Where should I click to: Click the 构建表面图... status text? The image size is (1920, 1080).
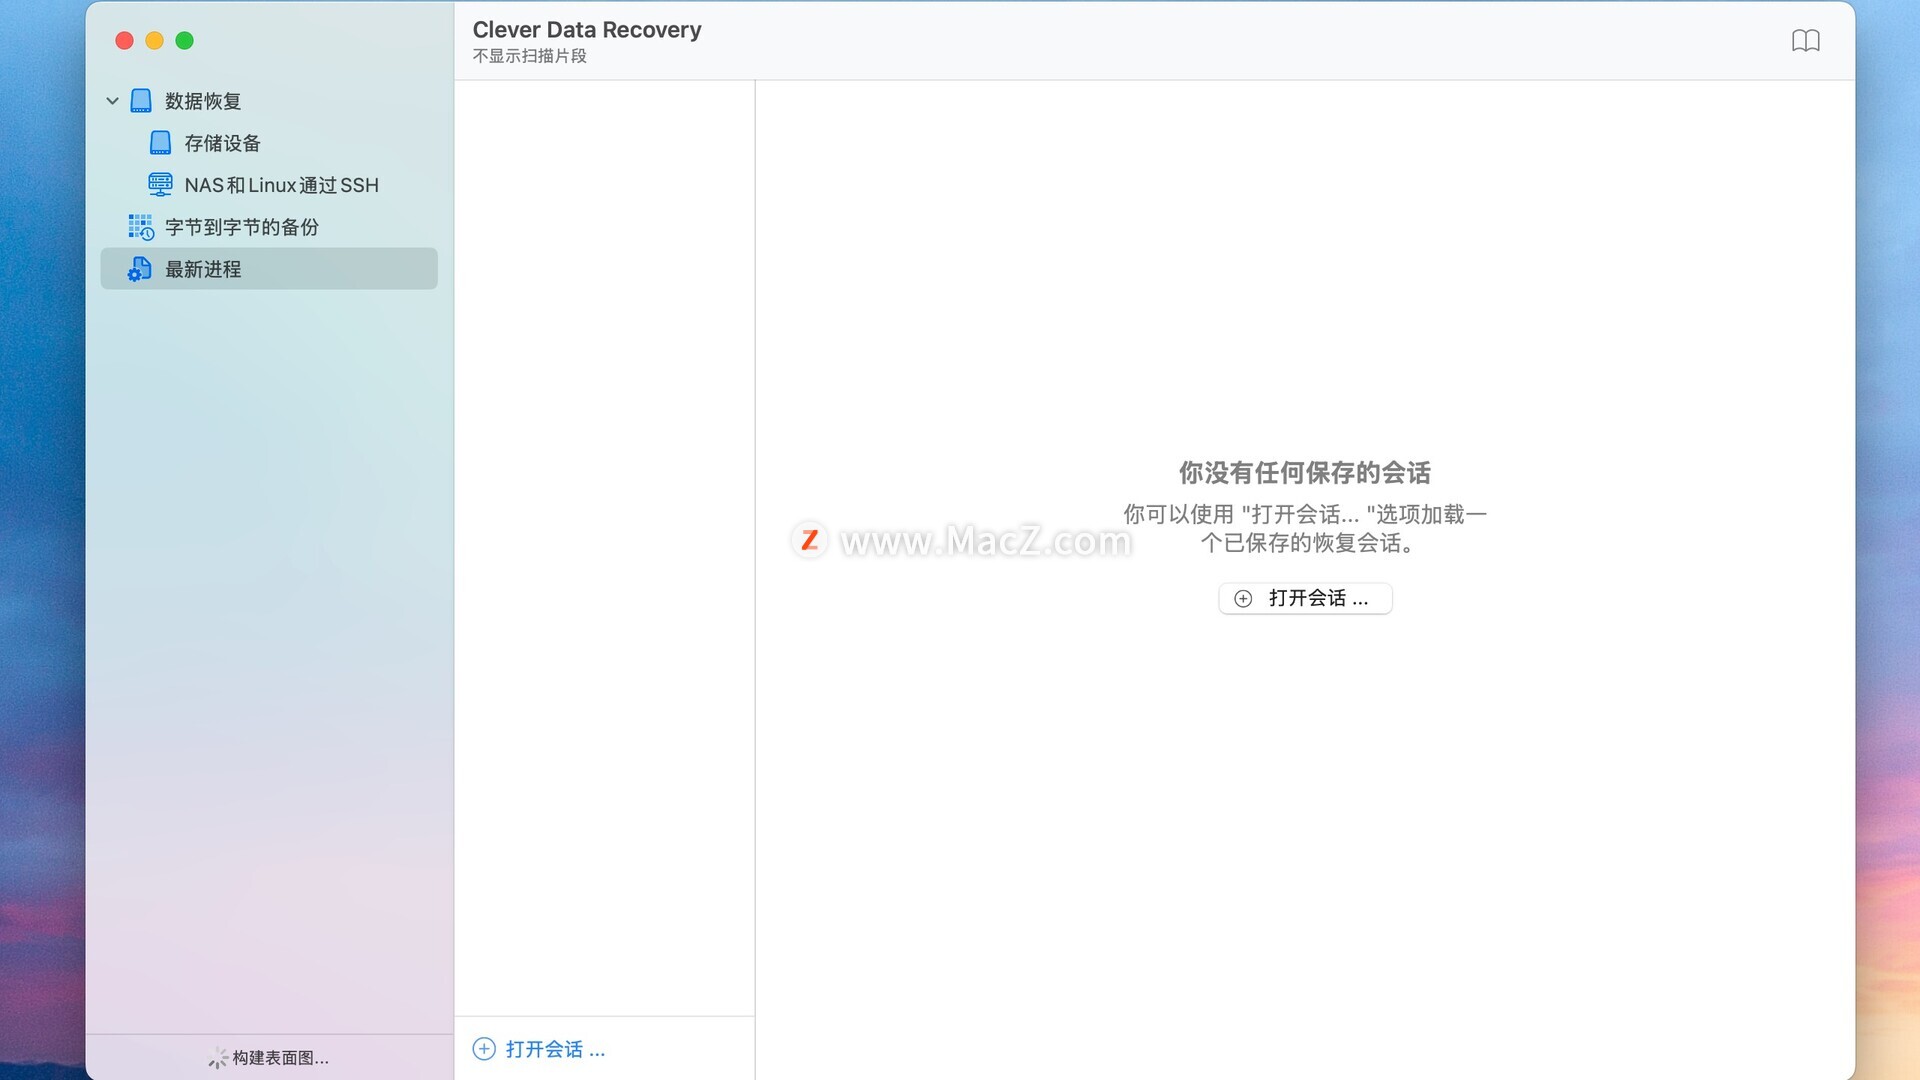280,1058
